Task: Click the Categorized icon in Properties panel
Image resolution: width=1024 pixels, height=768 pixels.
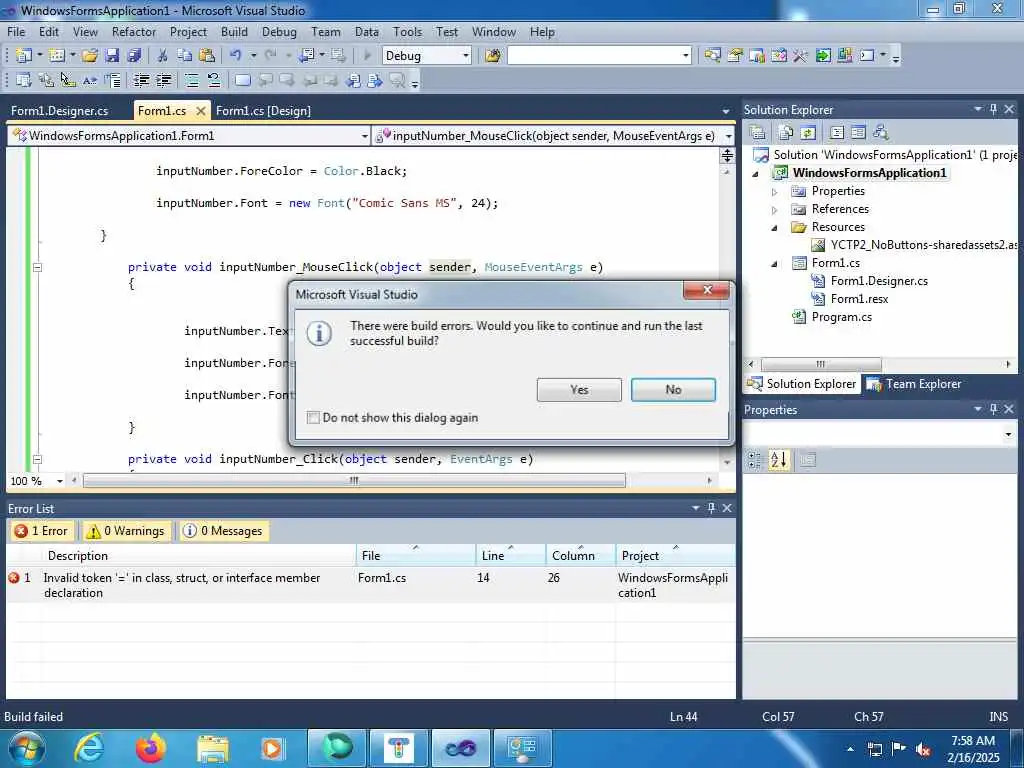Action: click(x=754, y=460)
